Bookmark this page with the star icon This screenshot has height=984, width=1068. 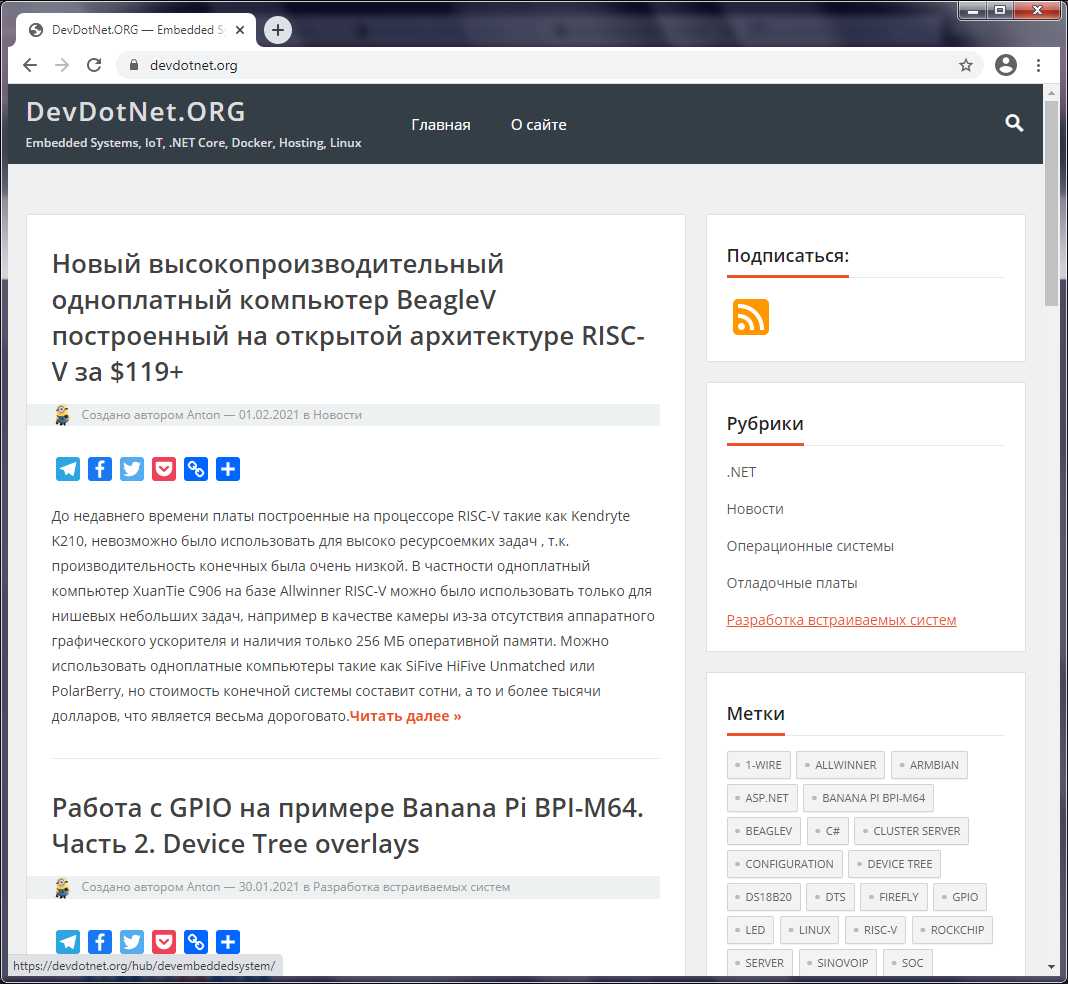click(x=966, y=65)
